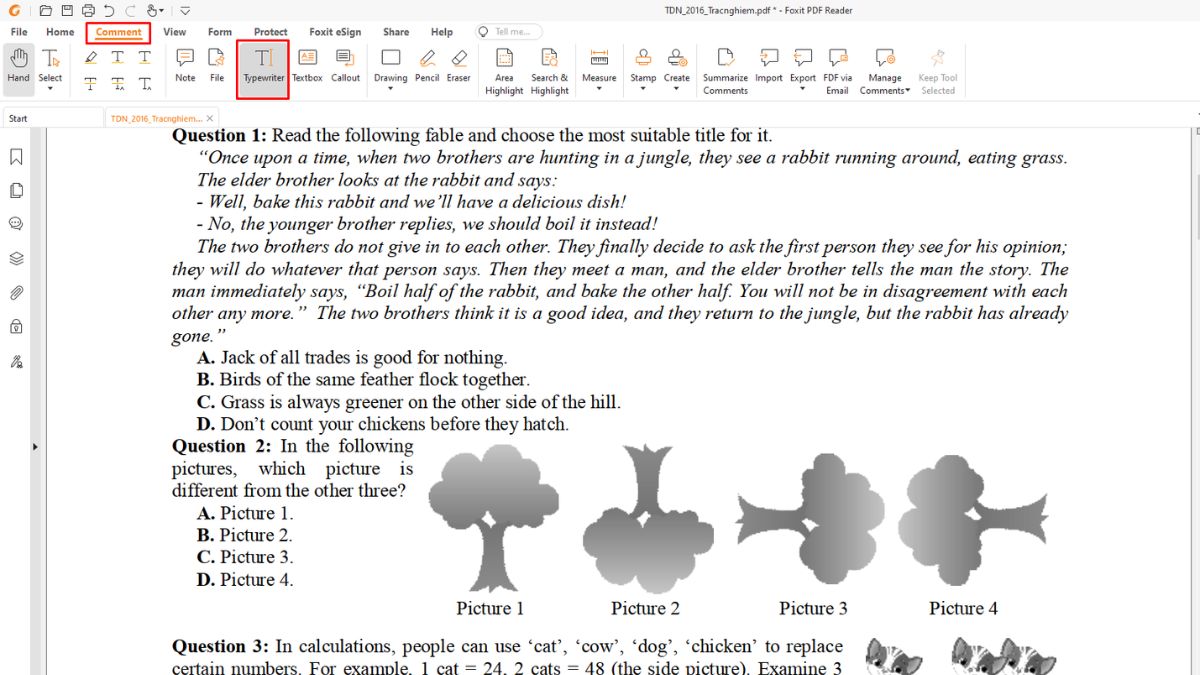Choose the Highlight text markup tool
The width and height of the screenshot is (1200, 675).
[91, 58]
